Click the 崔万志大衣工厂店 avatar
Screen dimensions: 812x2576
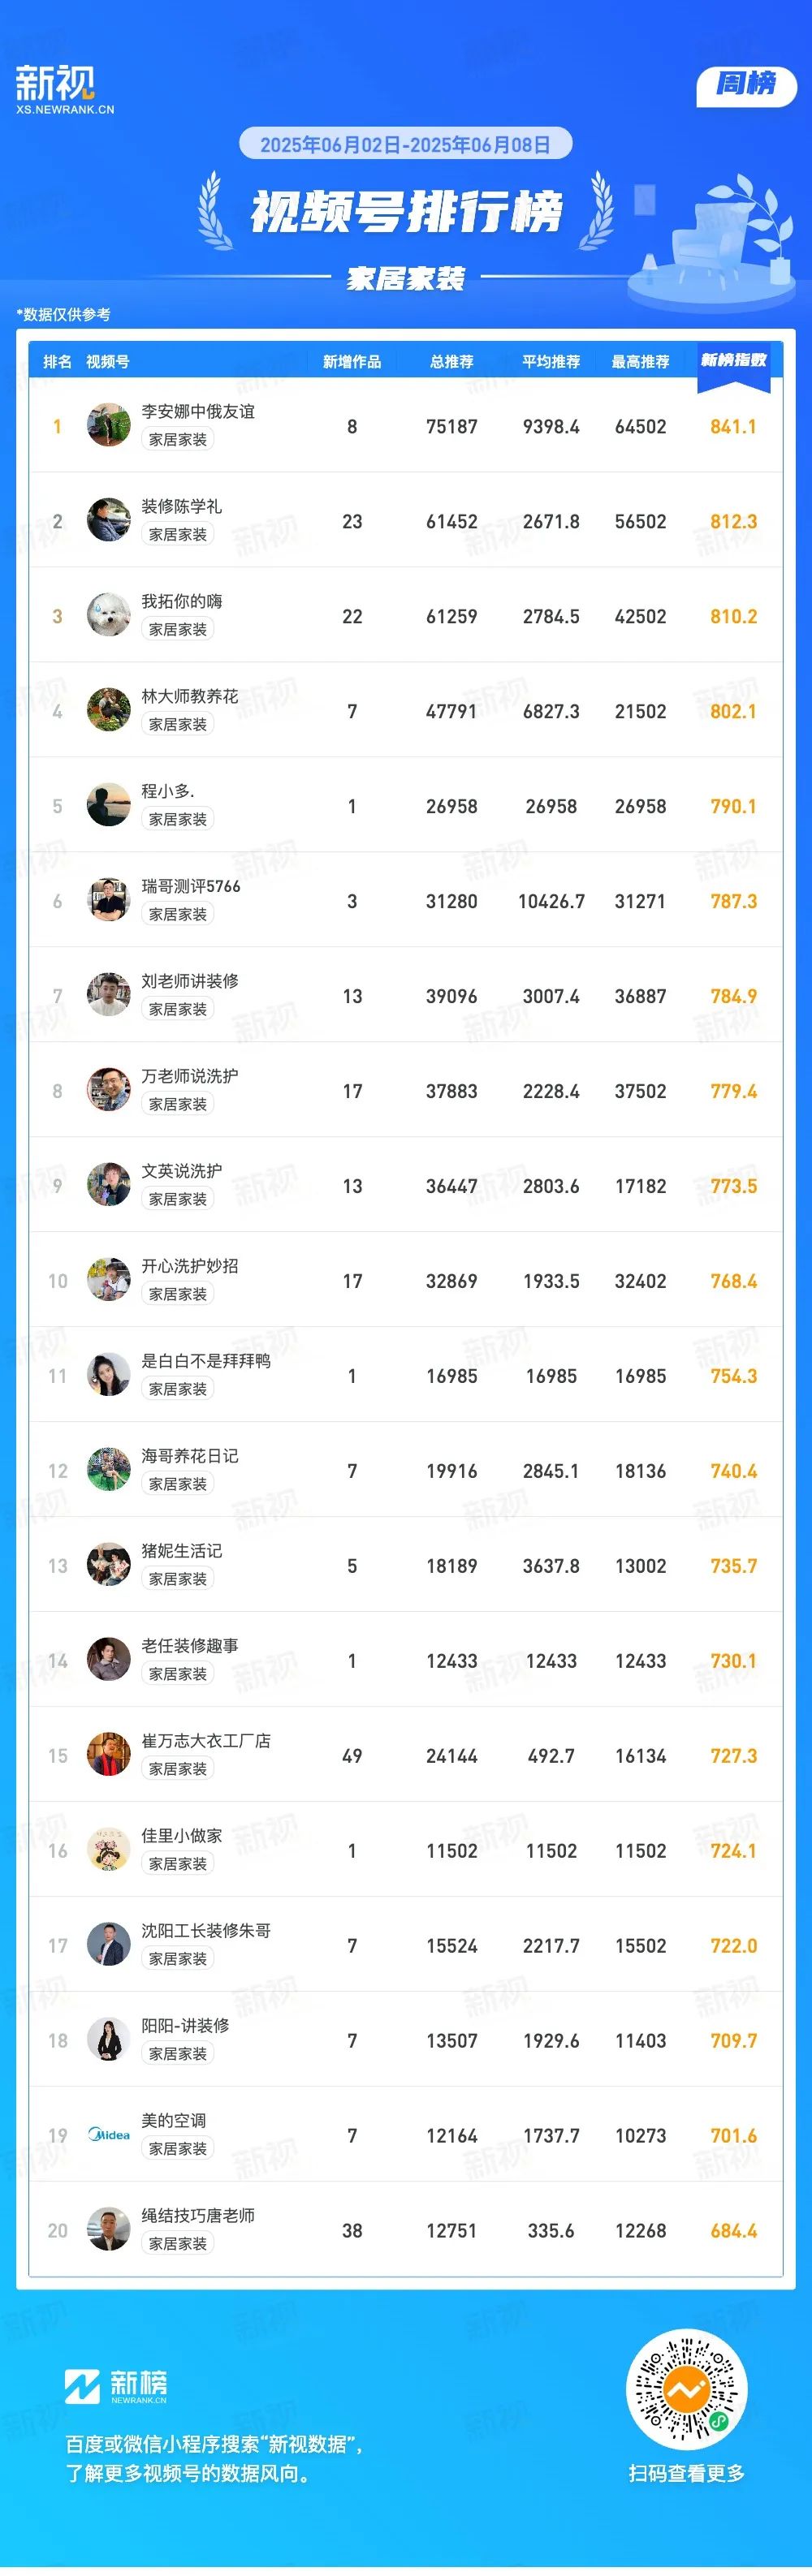pyautogui.click(x=108, y=1754)
